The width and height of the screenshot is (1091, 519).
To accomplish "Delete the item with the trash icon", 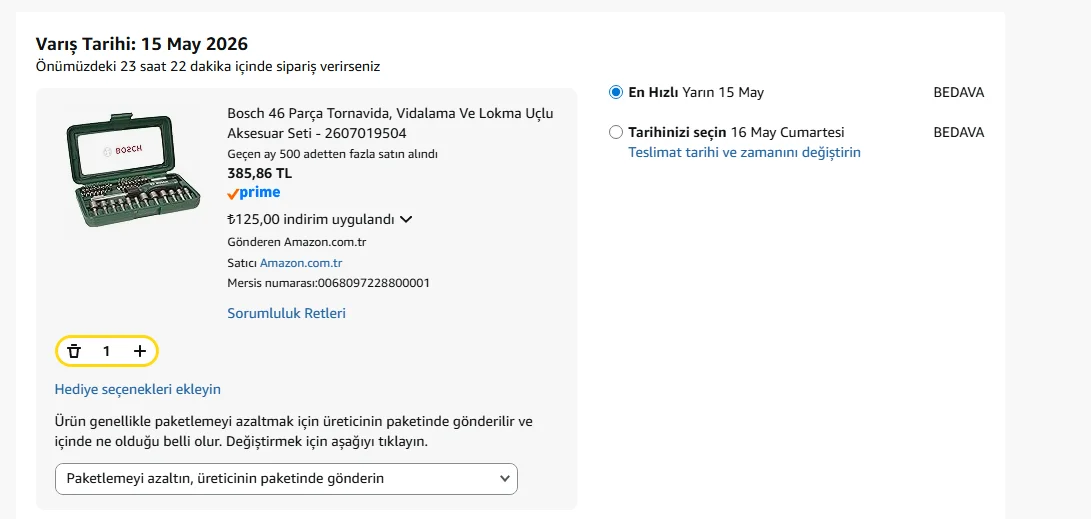I will point(74,351).
